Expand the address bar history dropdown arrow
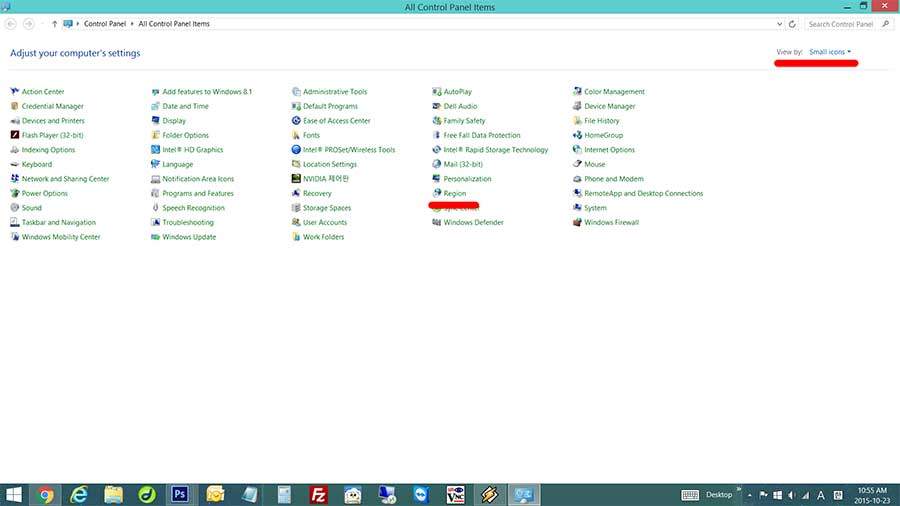The width and height of the screenshot is (900, 506). [779, 24]
